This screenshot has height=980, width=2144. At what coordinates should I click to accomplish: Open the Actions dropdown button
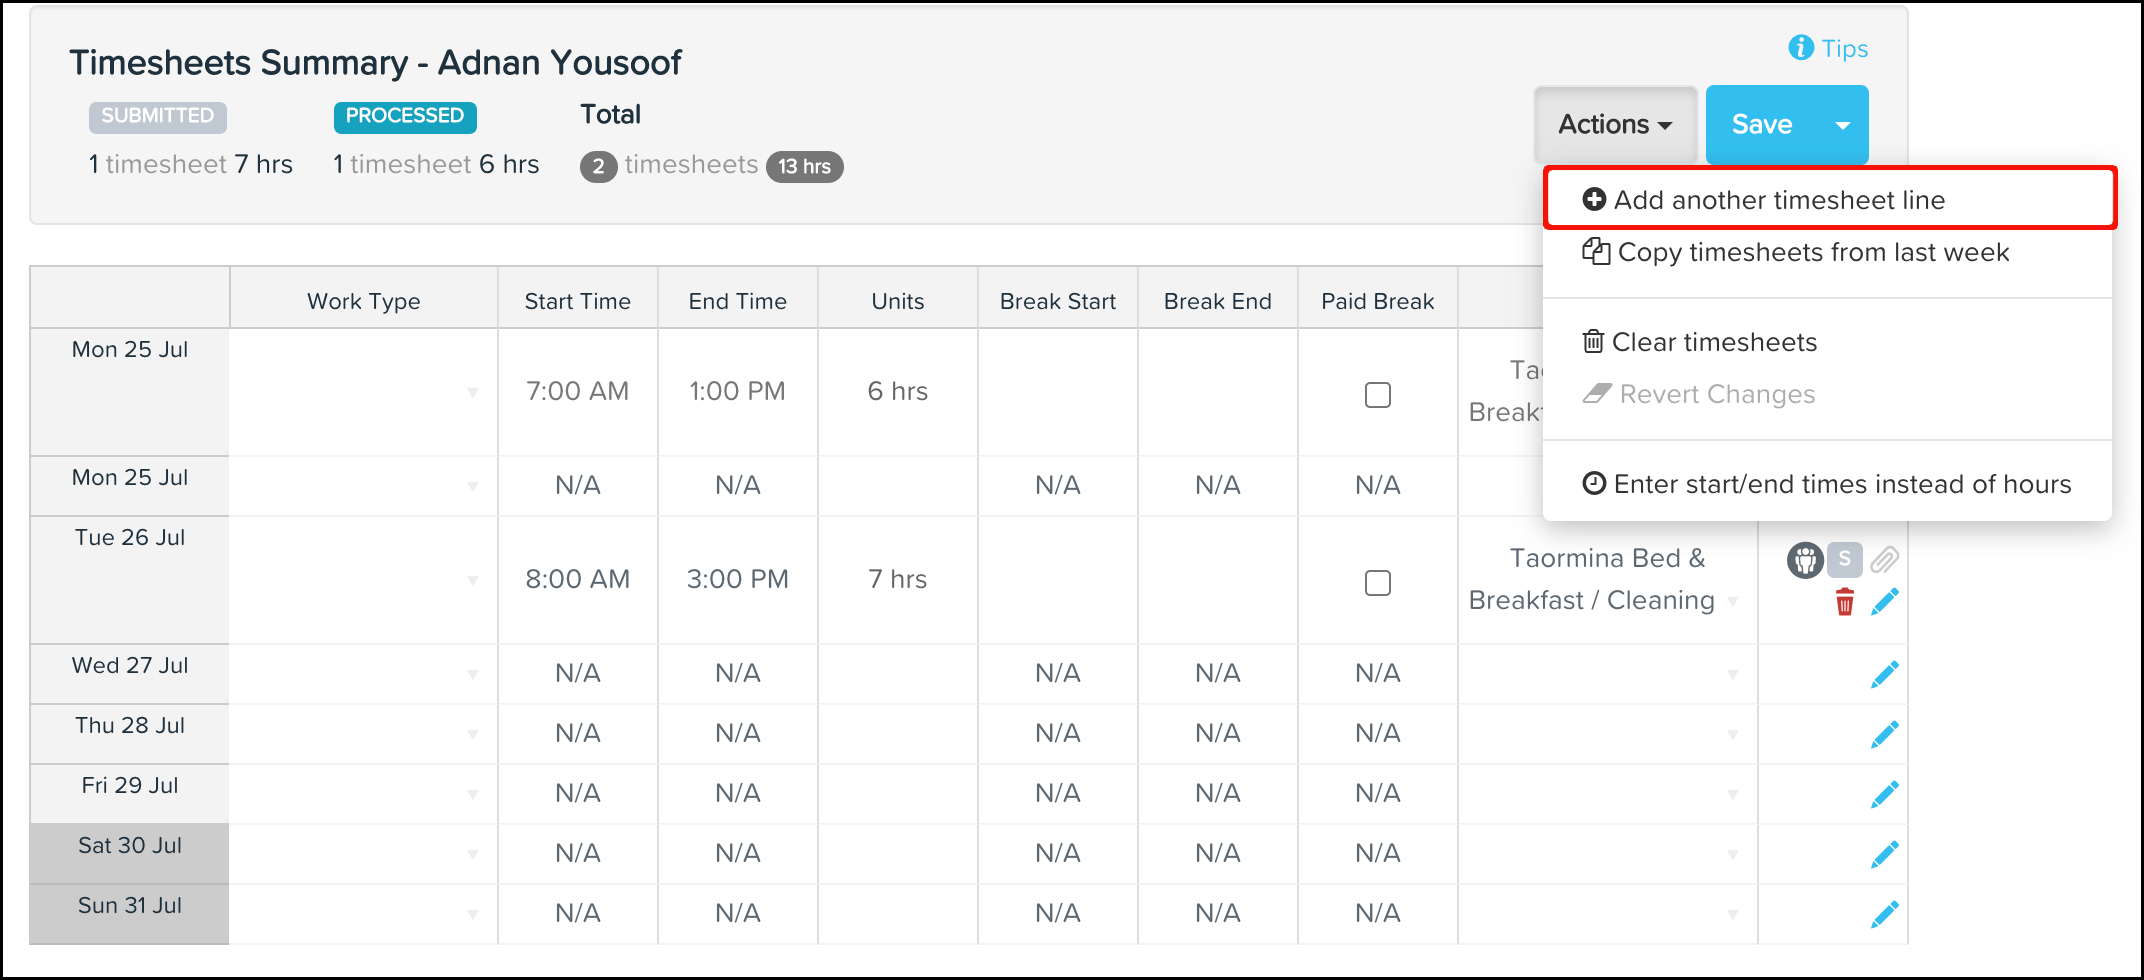pyautogui.click(x=1614, y=125)
